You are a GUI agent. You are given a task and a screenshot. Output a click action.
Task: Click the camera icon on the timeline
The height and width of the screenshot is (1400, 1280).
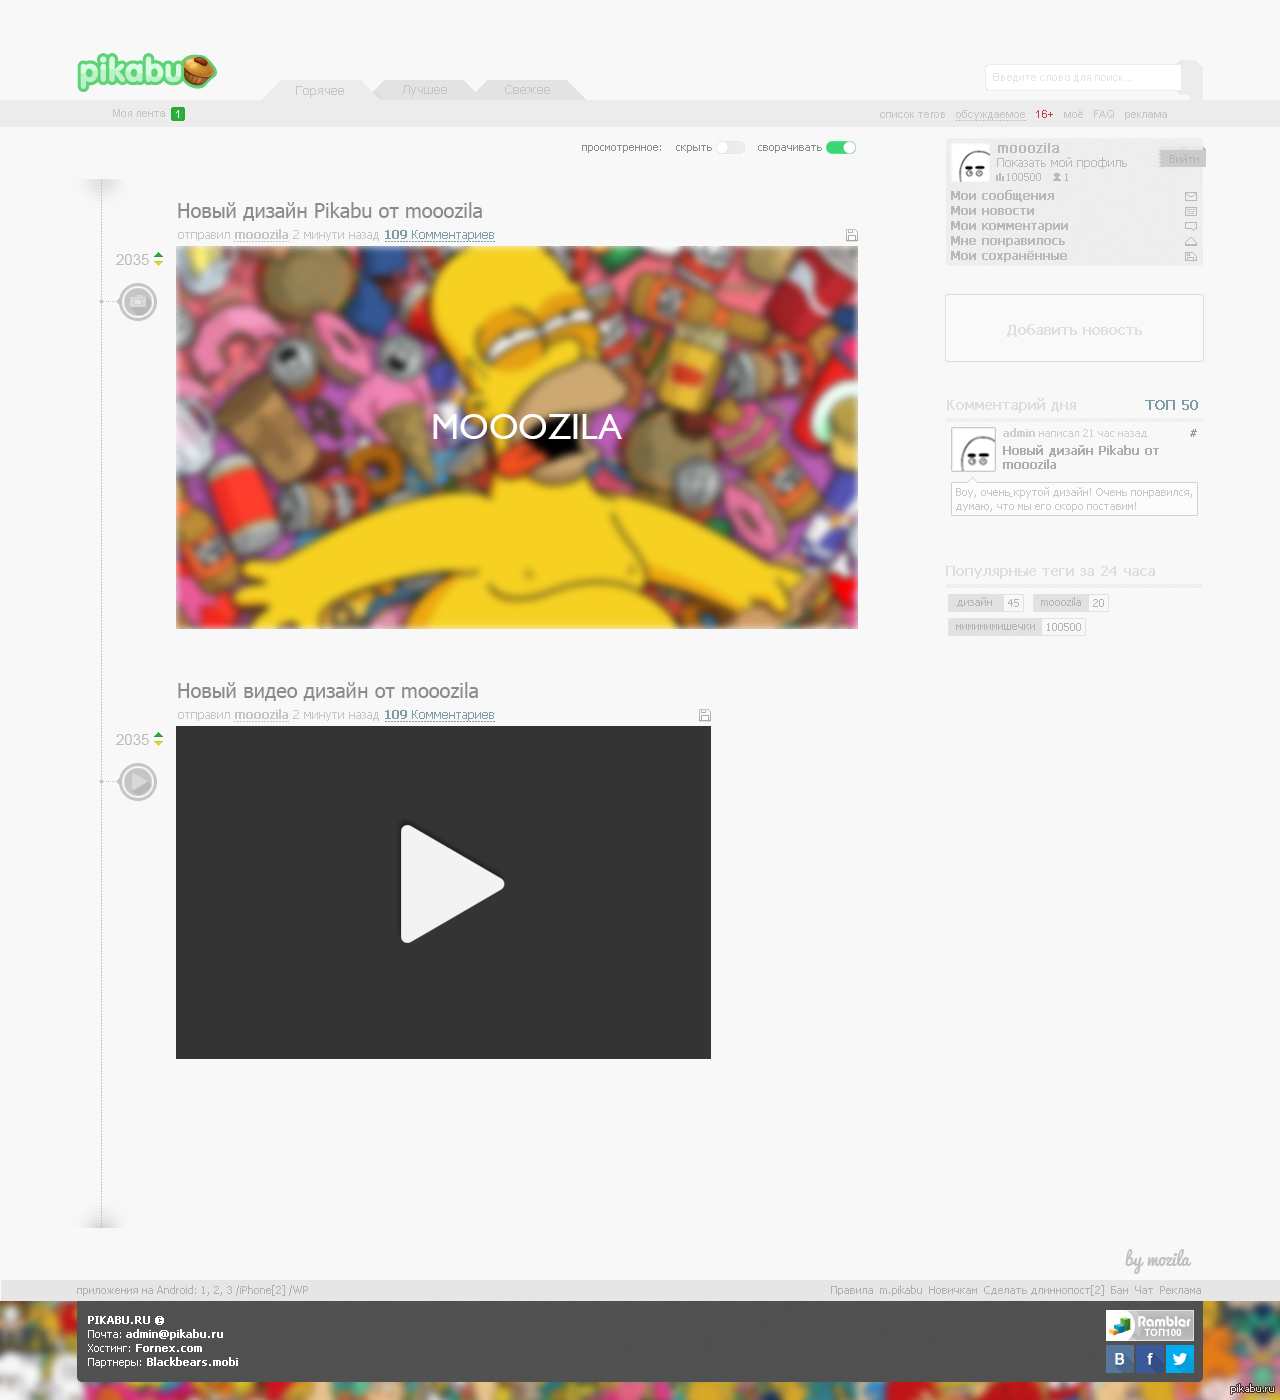[x=138, y=301]
